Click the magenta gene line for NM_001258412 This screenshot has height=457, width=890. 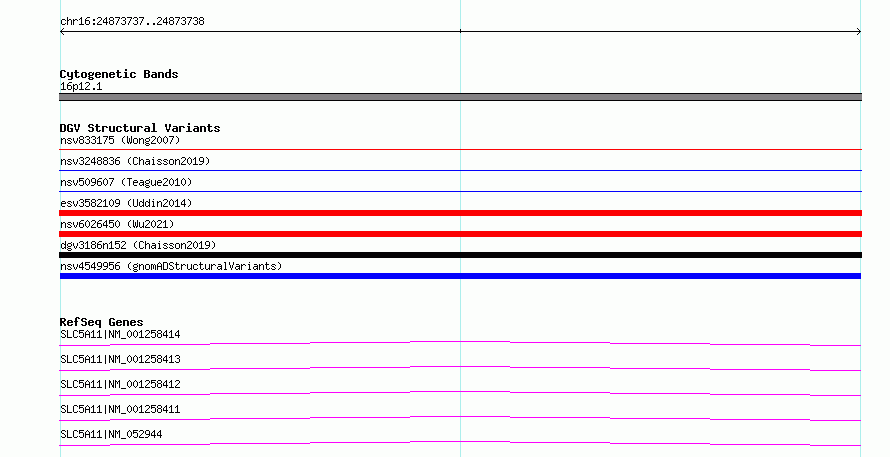460,393
